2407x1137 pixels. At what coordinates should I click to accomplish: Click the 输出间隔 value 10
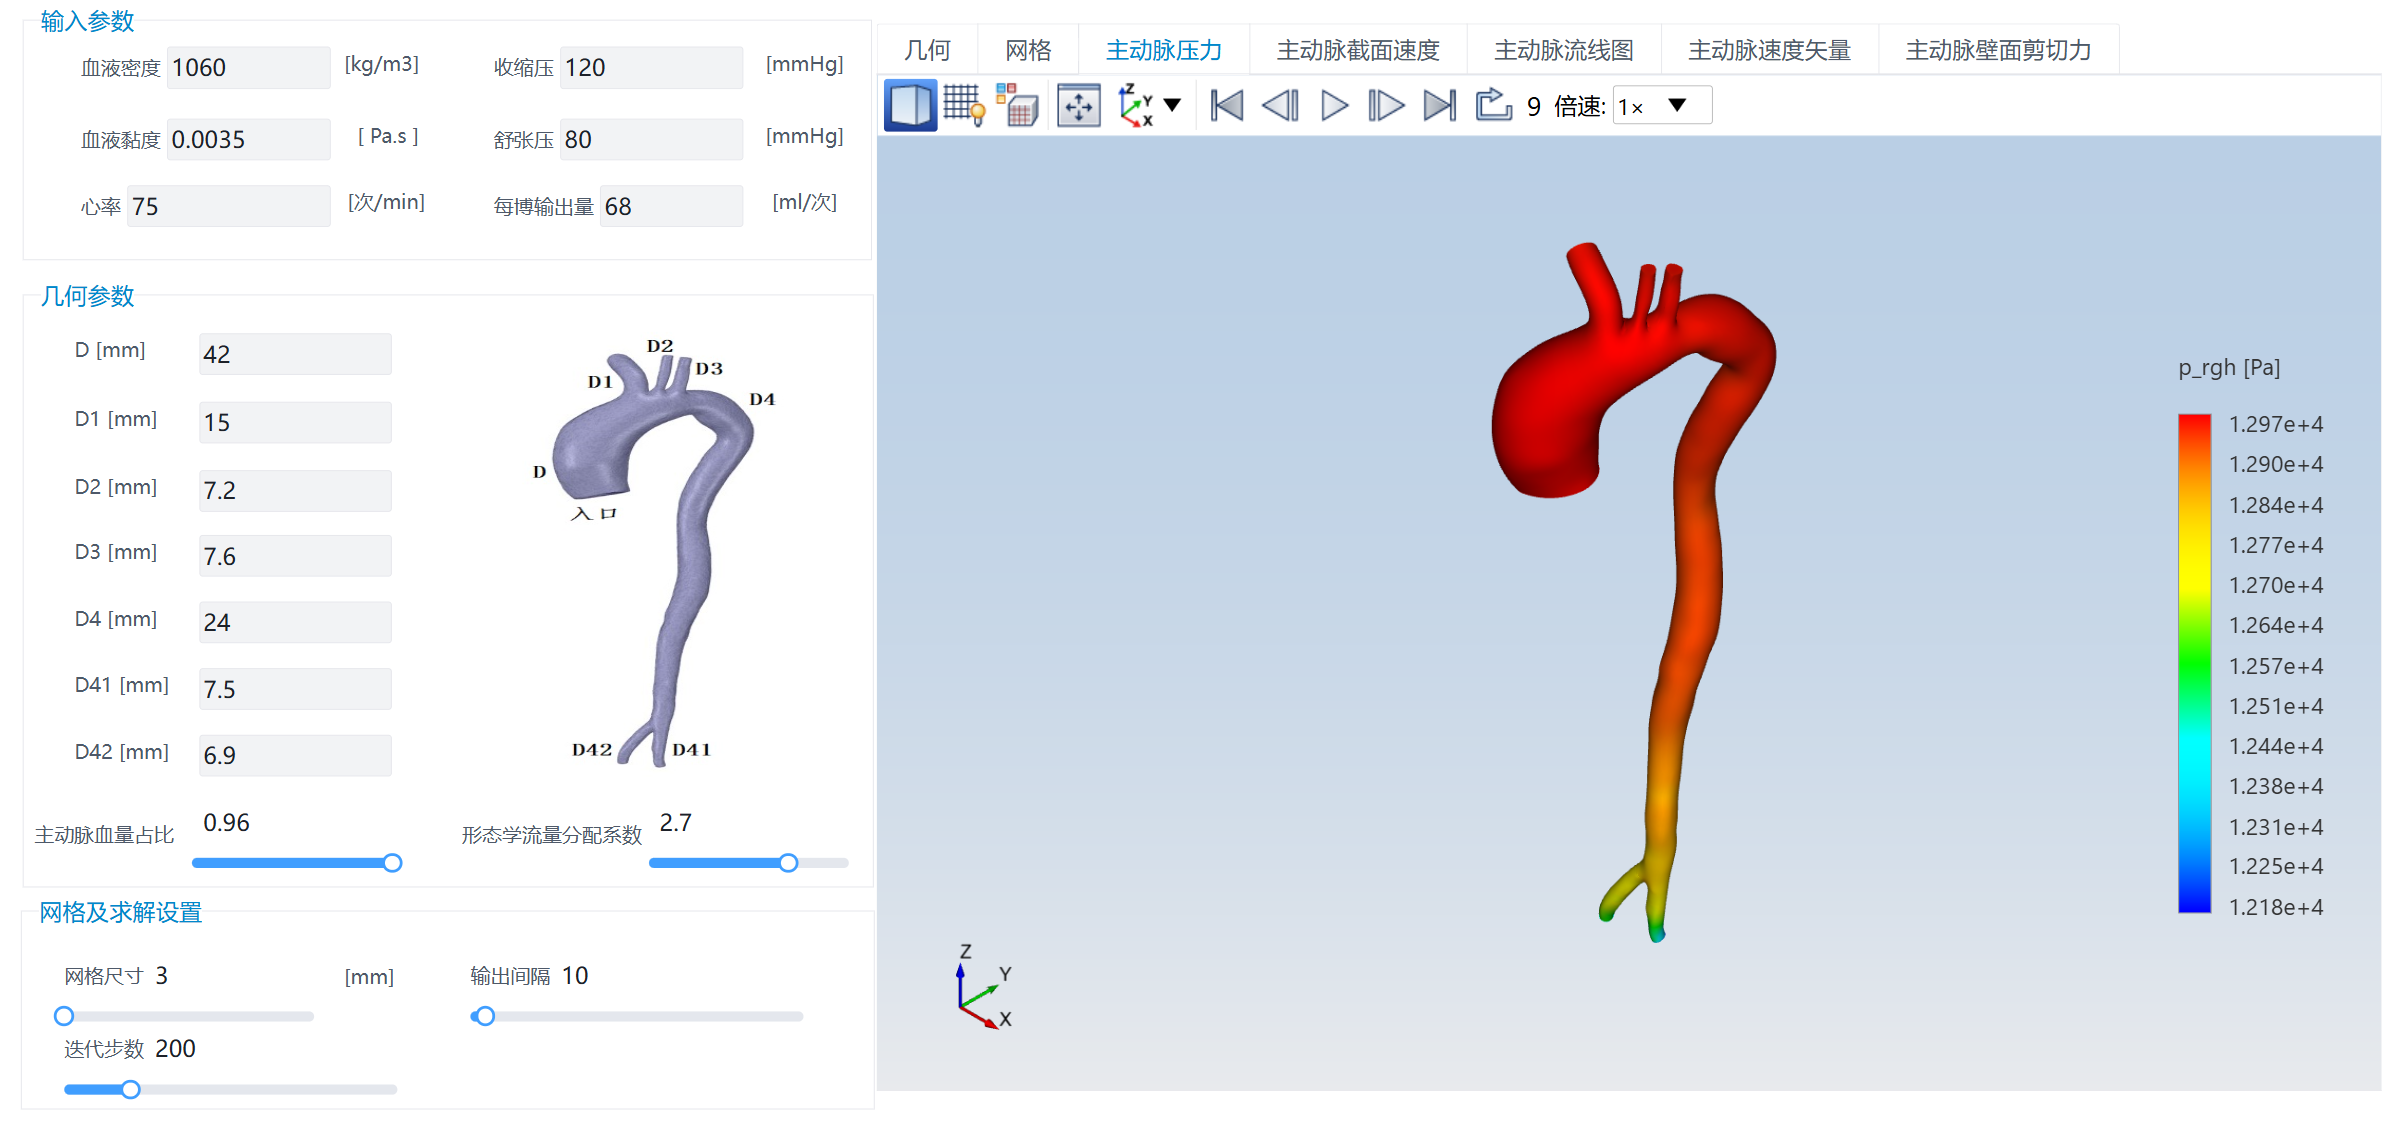[x=575, y=975]
